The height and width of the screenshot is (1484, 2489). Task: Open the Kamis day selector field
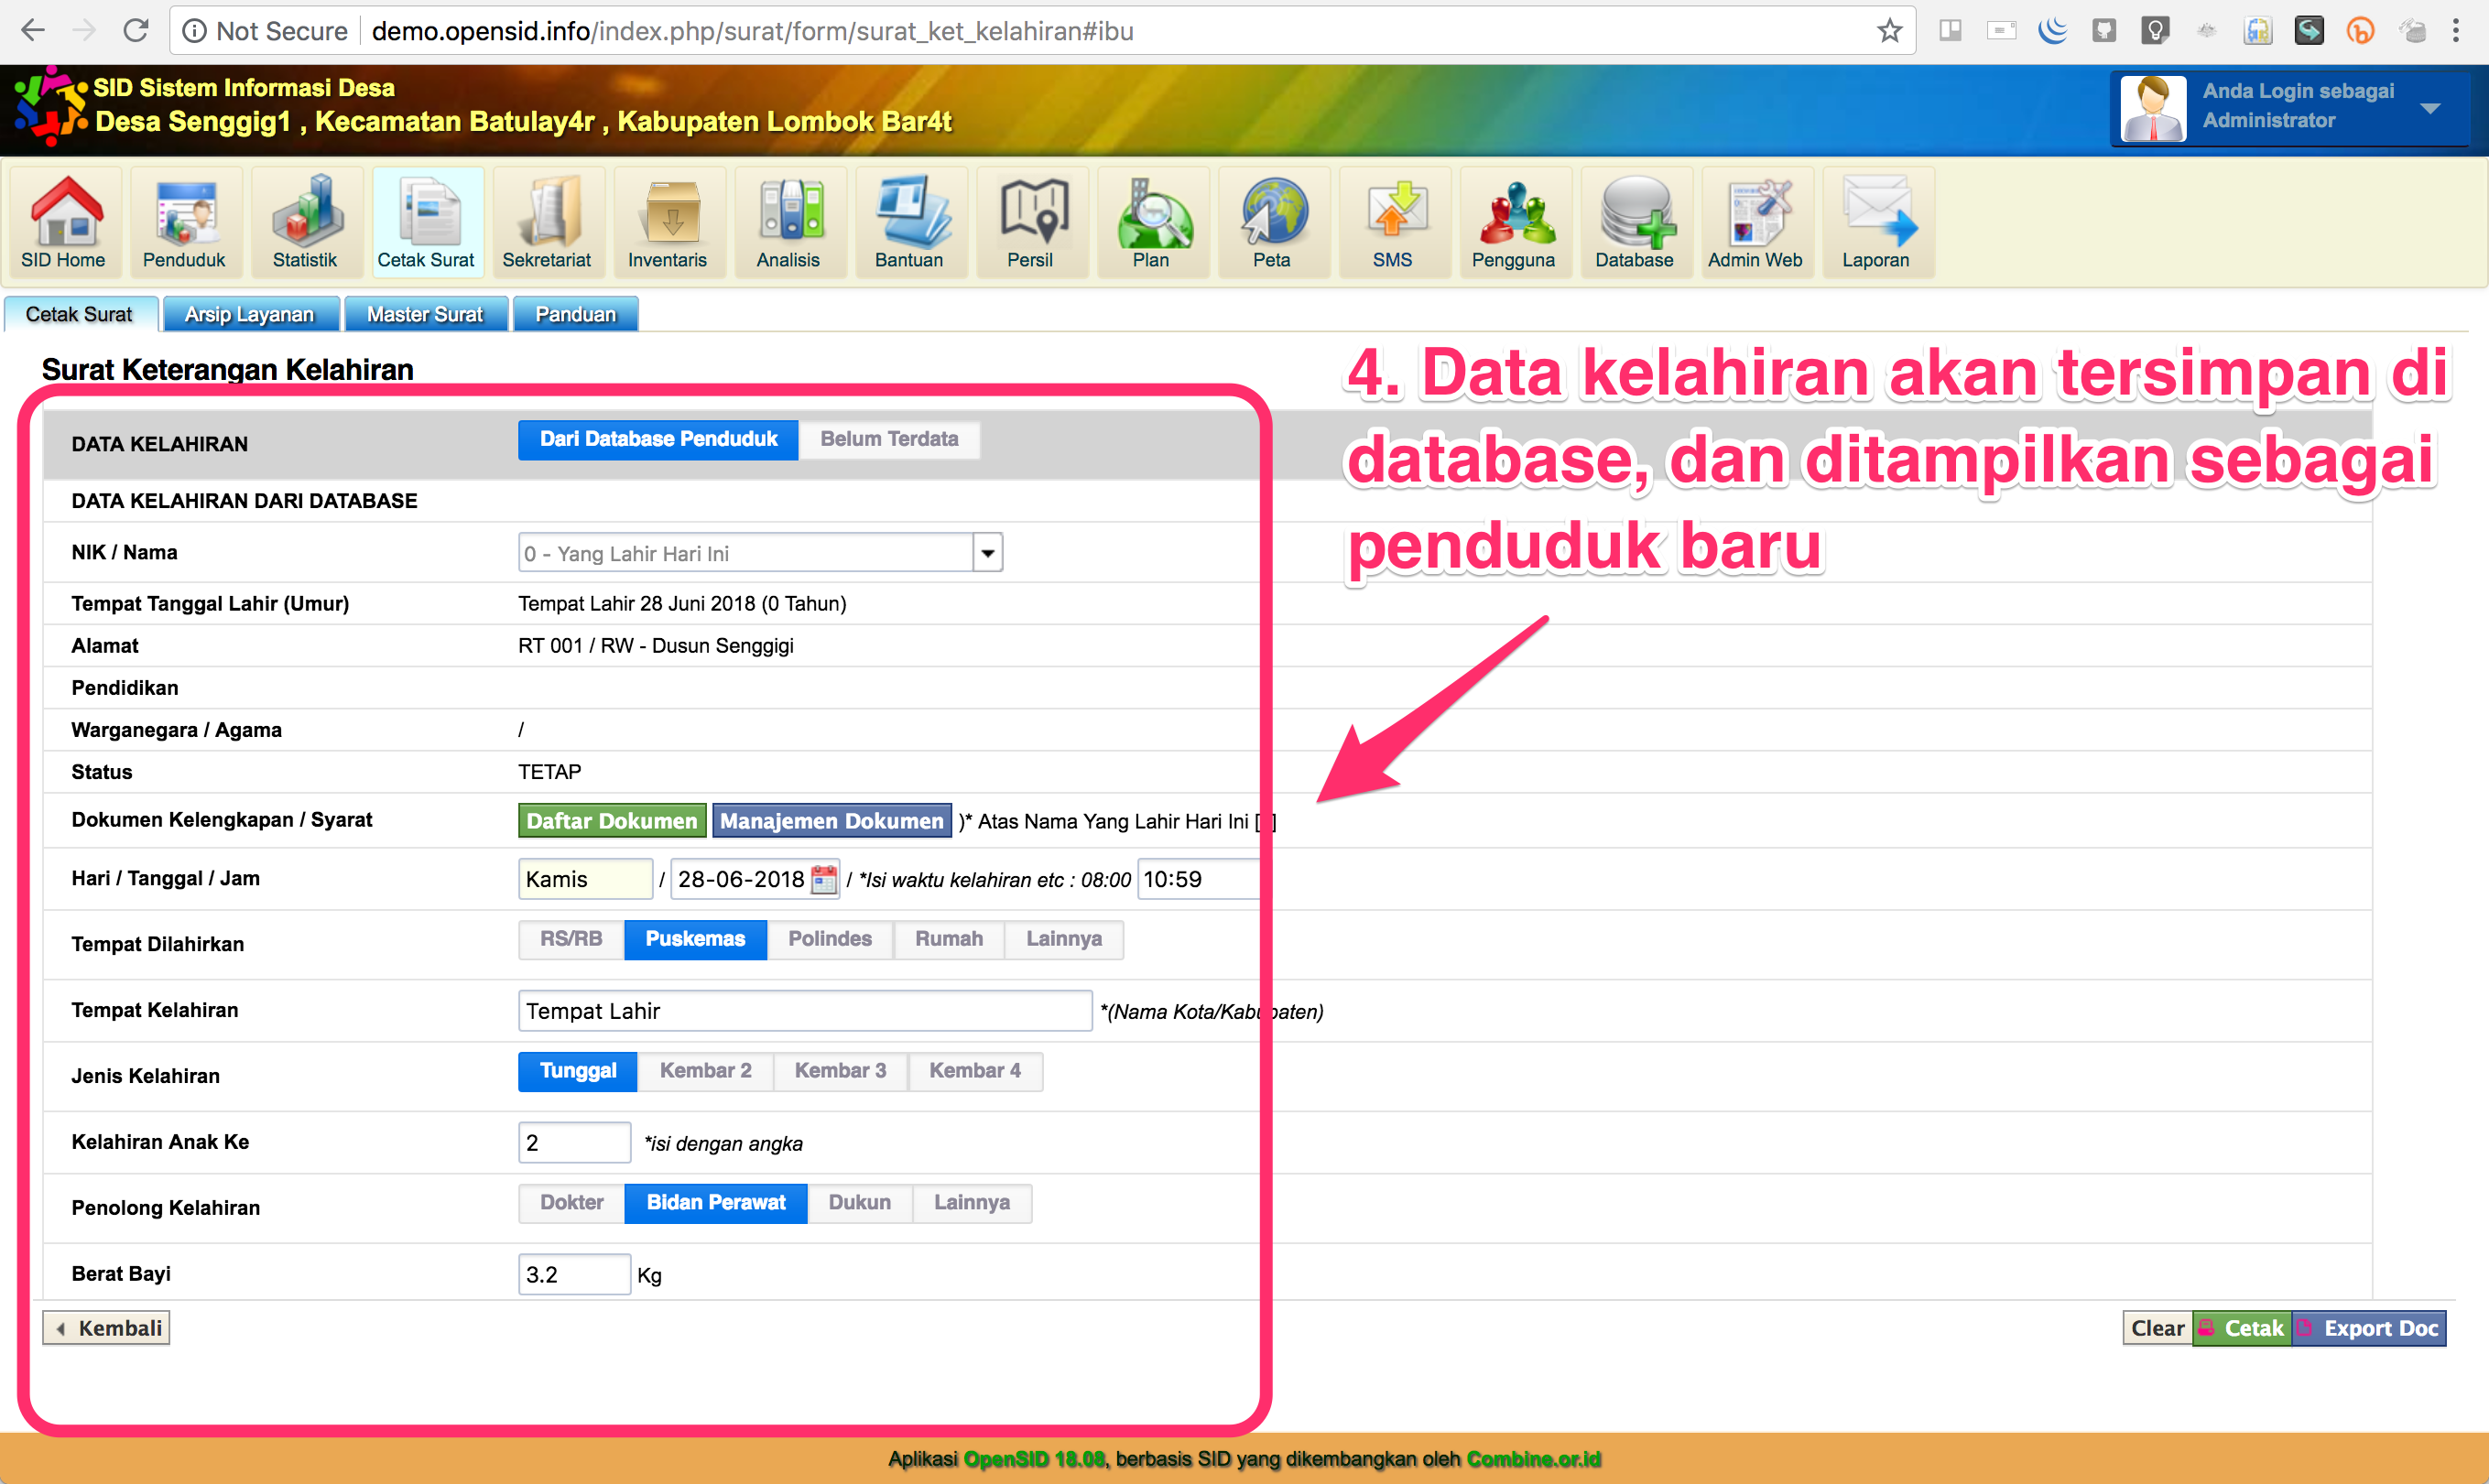(584, 879)
